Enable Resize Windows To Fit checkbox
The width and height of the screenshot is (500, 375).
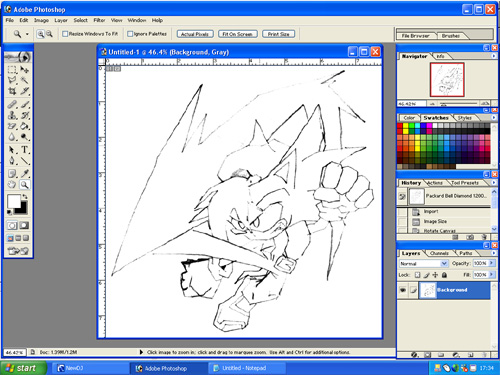click(x=65, y=34)
